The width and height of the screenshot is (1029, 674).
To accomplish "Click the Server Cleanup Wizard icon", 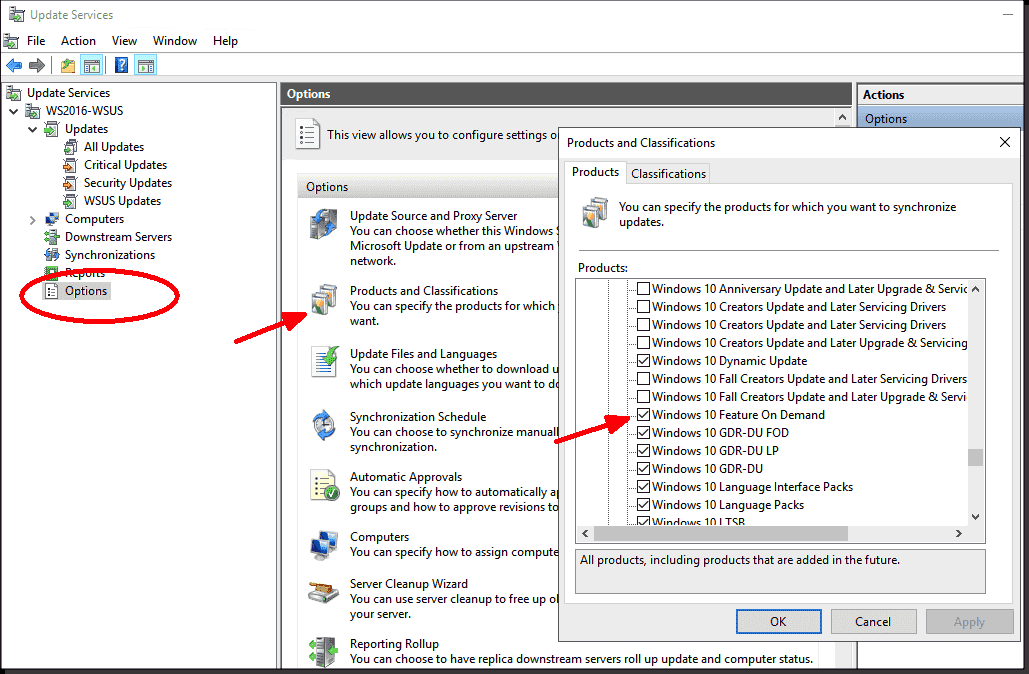I will [x=324, y=591].
